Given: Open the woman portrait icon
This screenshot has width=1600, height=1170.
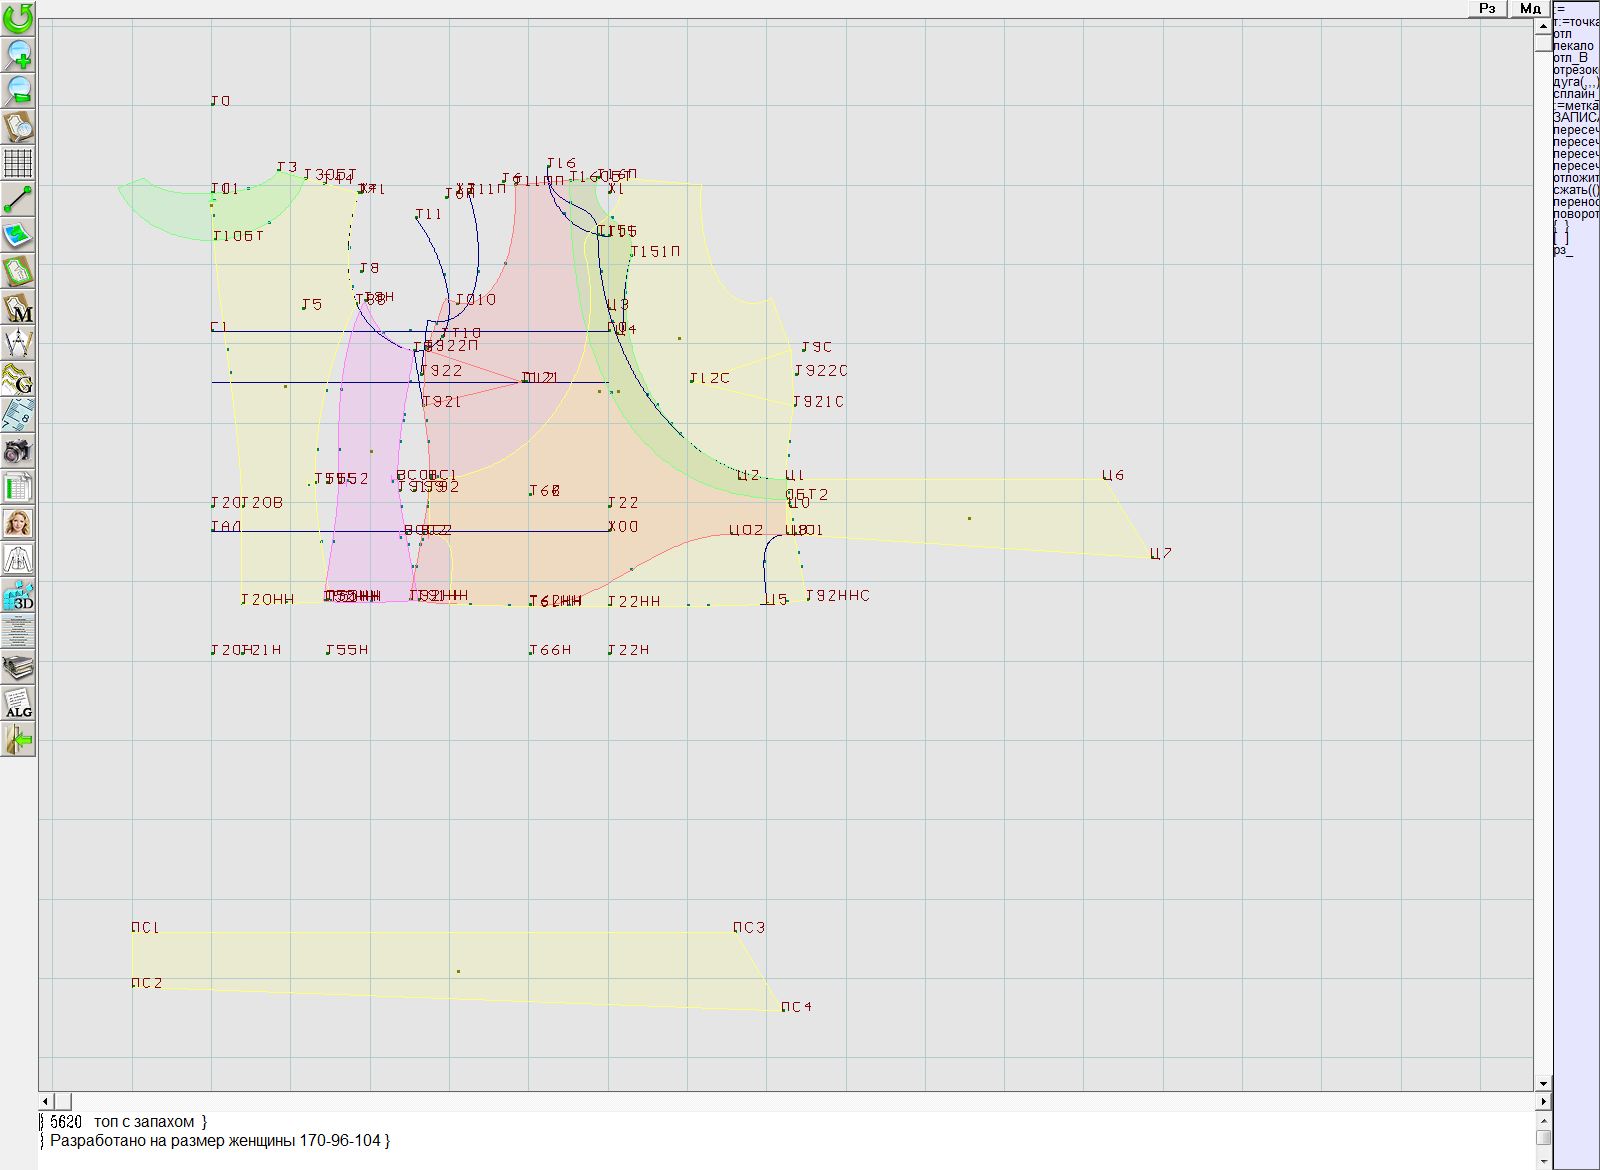Looking at the screenshot, I should coord(18,524).
